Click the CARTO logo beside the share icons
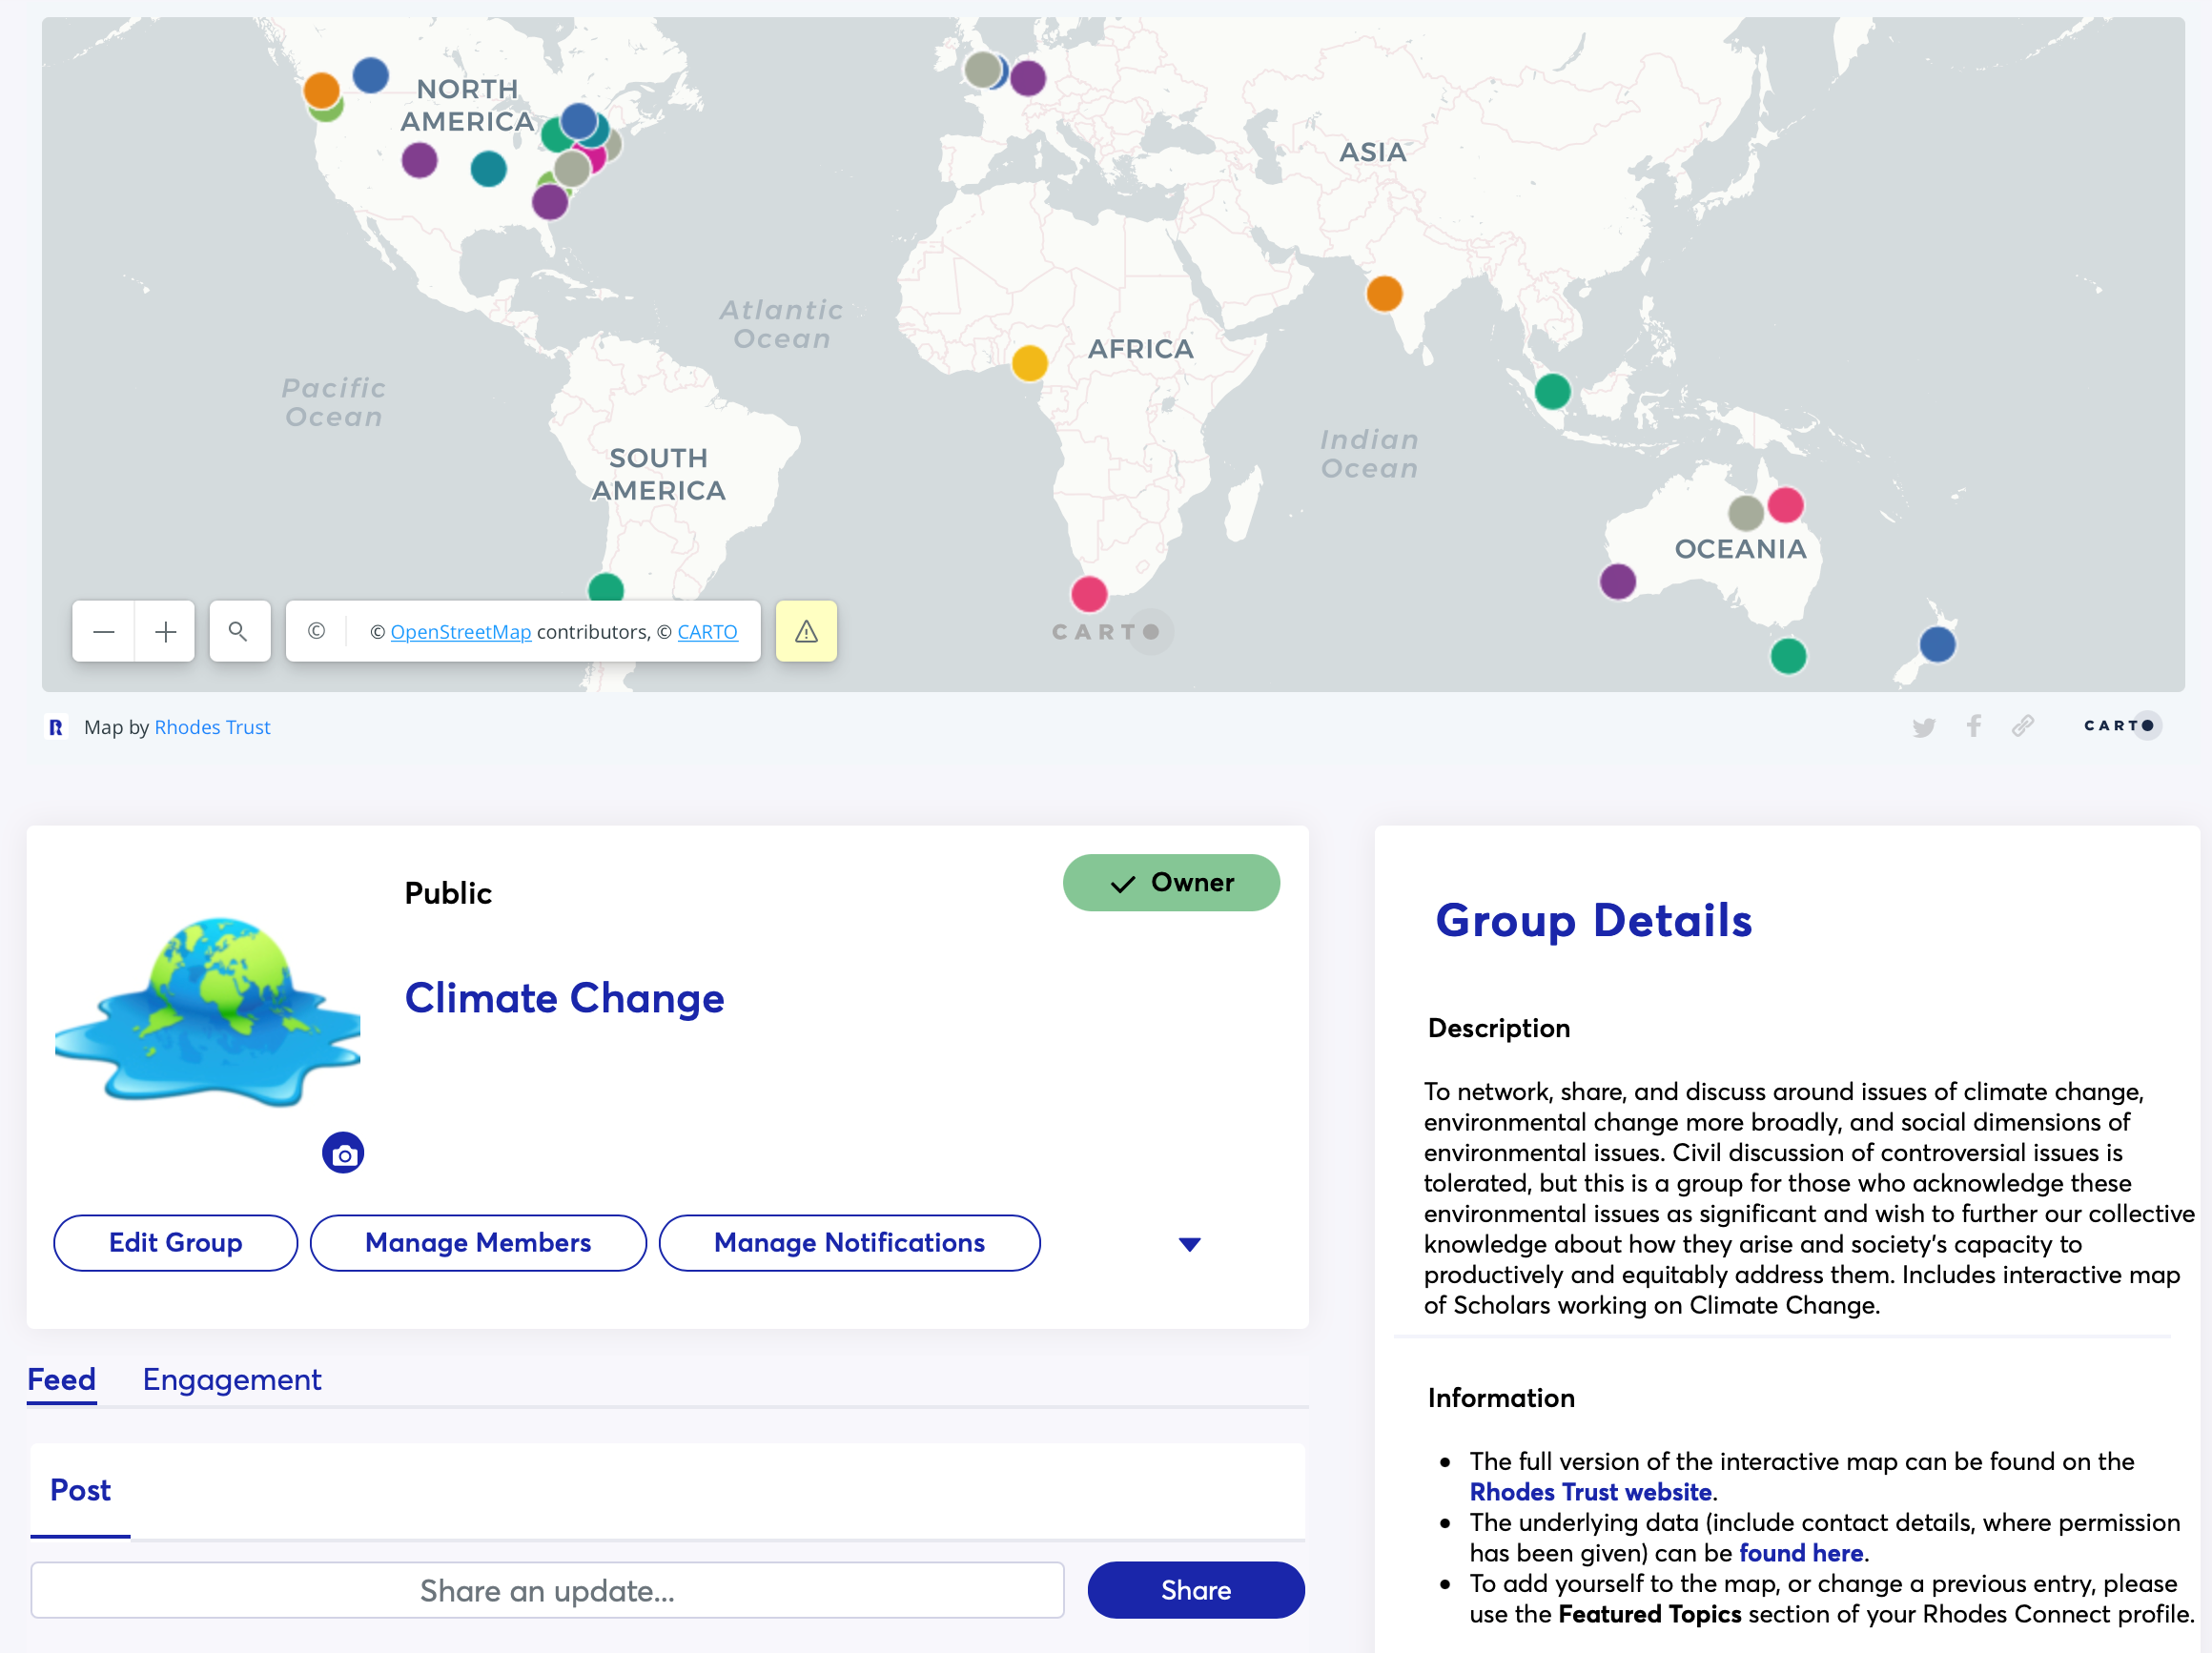Viewport: 2212px width, 1653px height. click(x=2122, y=726)
